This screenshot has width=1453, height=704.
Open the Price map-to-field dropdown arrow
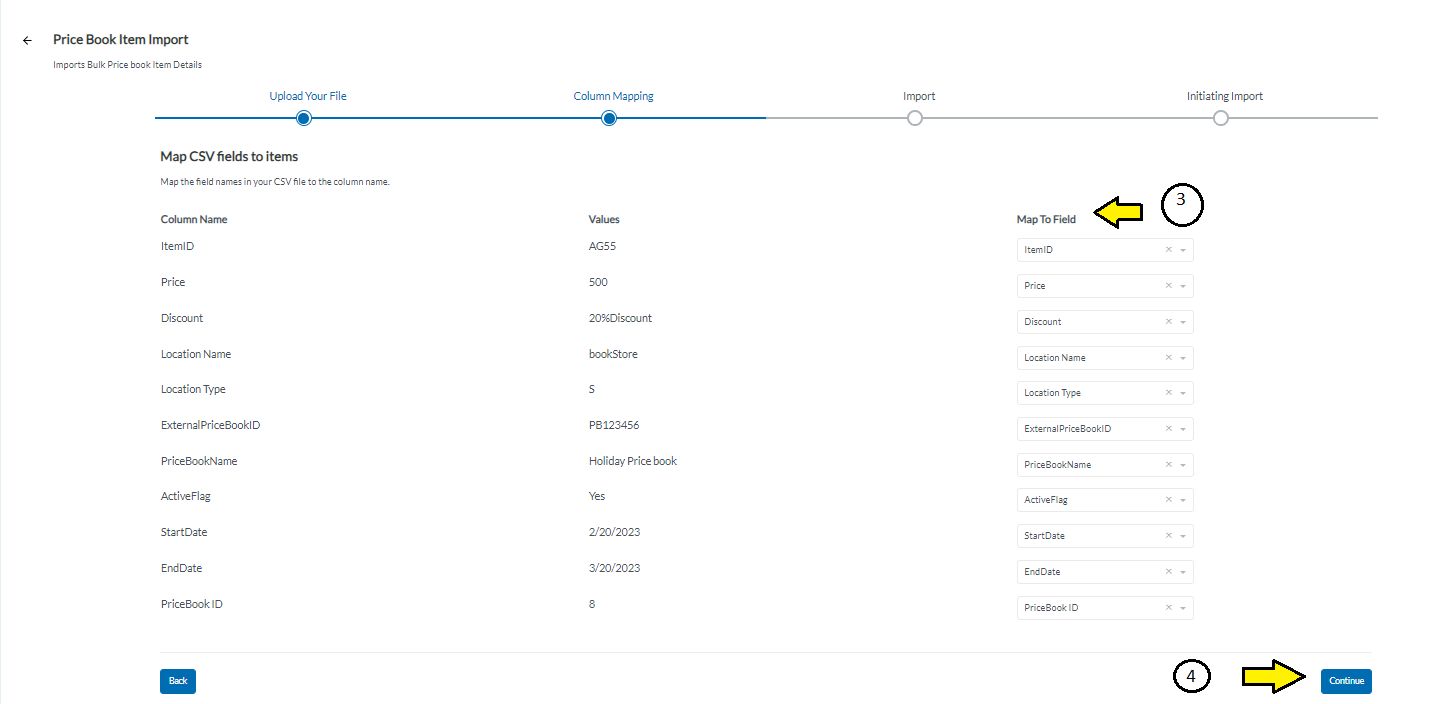(x=1183, y=286)
